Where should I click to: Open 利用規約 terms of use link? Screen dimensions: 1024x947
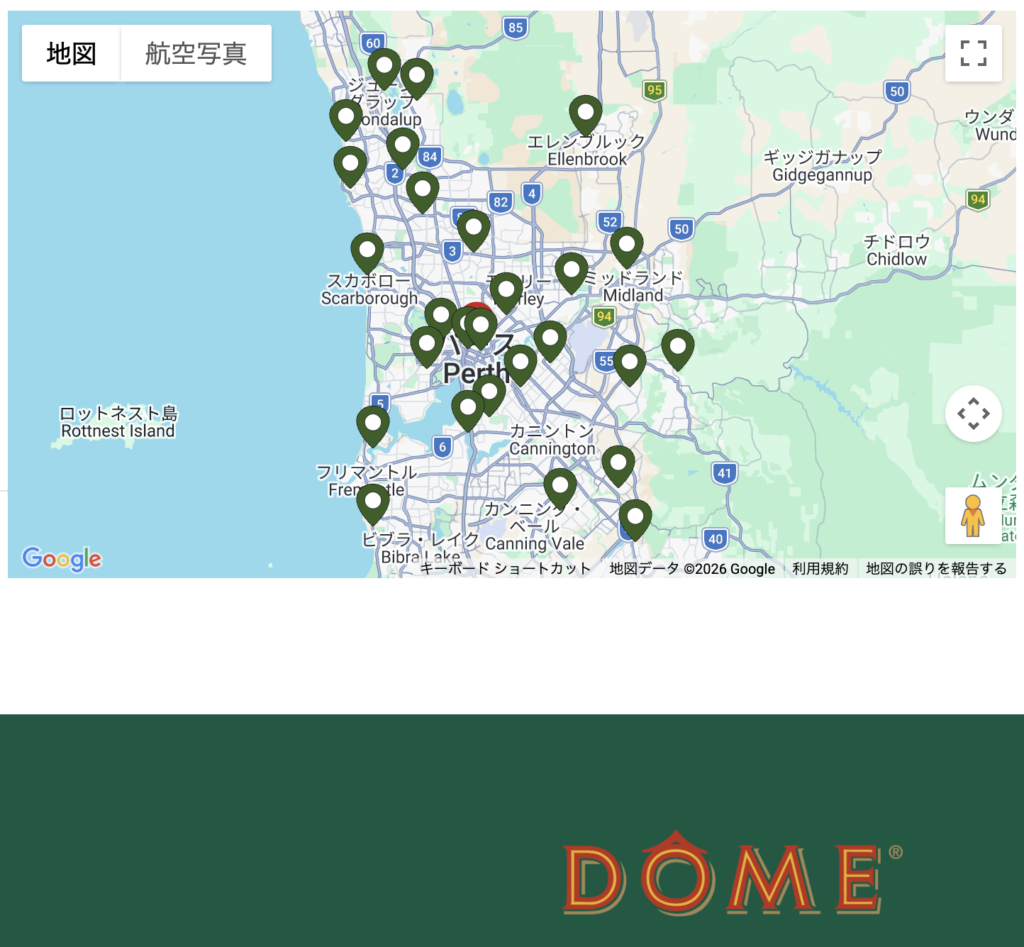[820, 569]
